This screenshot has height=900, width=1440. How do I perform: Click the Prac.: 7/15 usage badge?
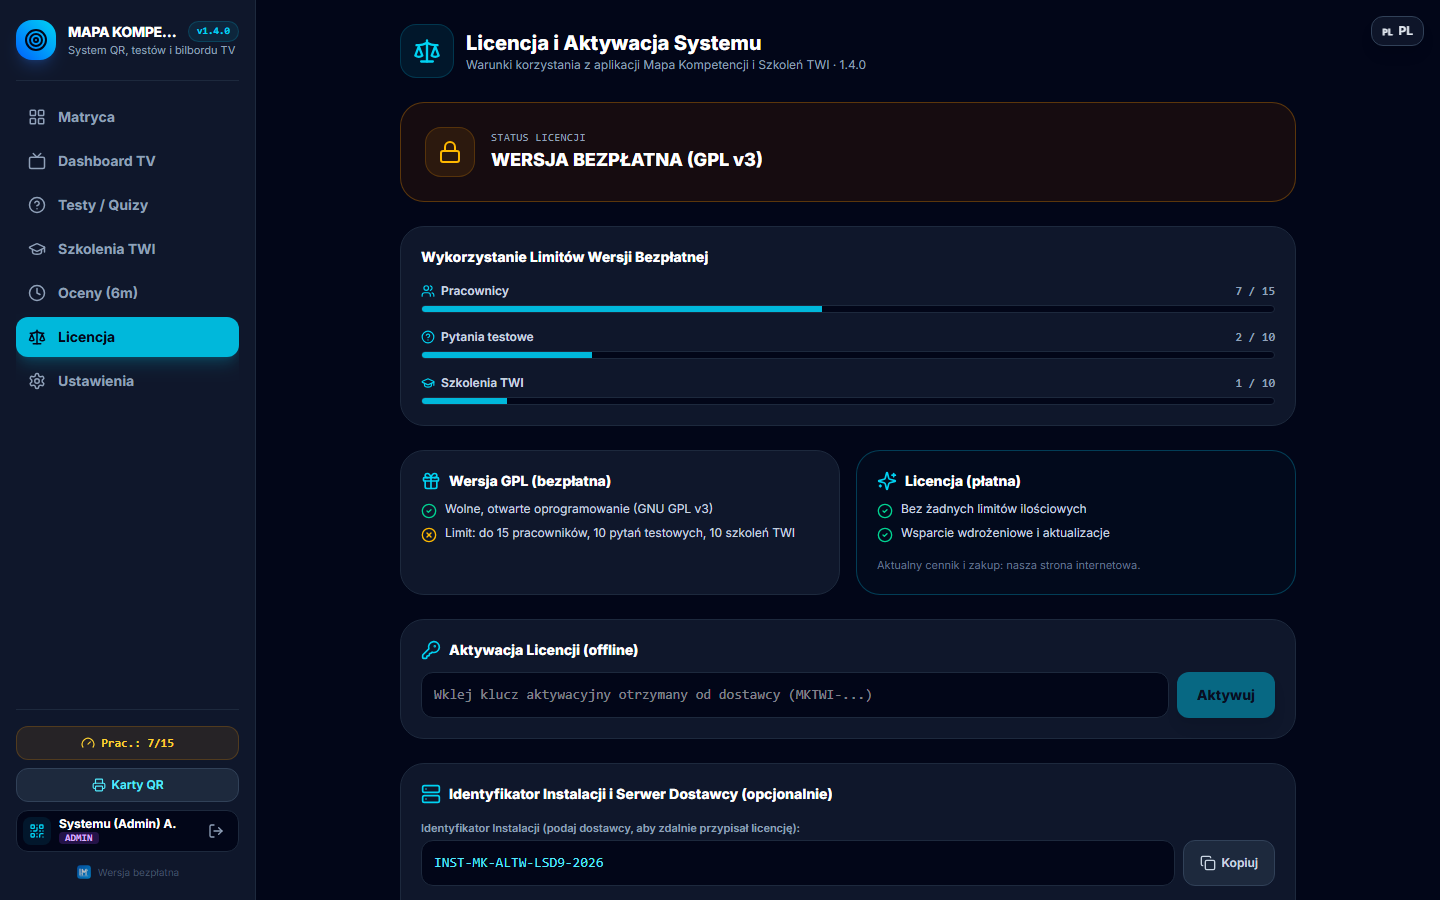(x=127, y=743)
